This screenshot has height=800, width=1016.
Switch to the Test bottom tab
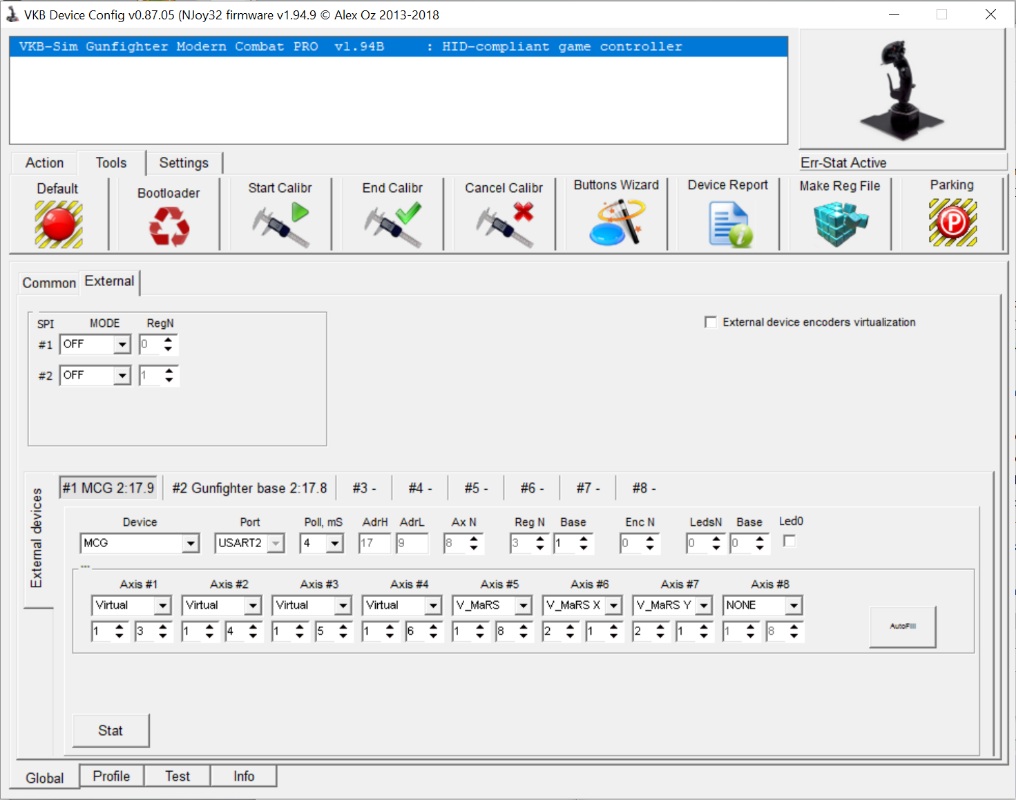coord(178,776)
